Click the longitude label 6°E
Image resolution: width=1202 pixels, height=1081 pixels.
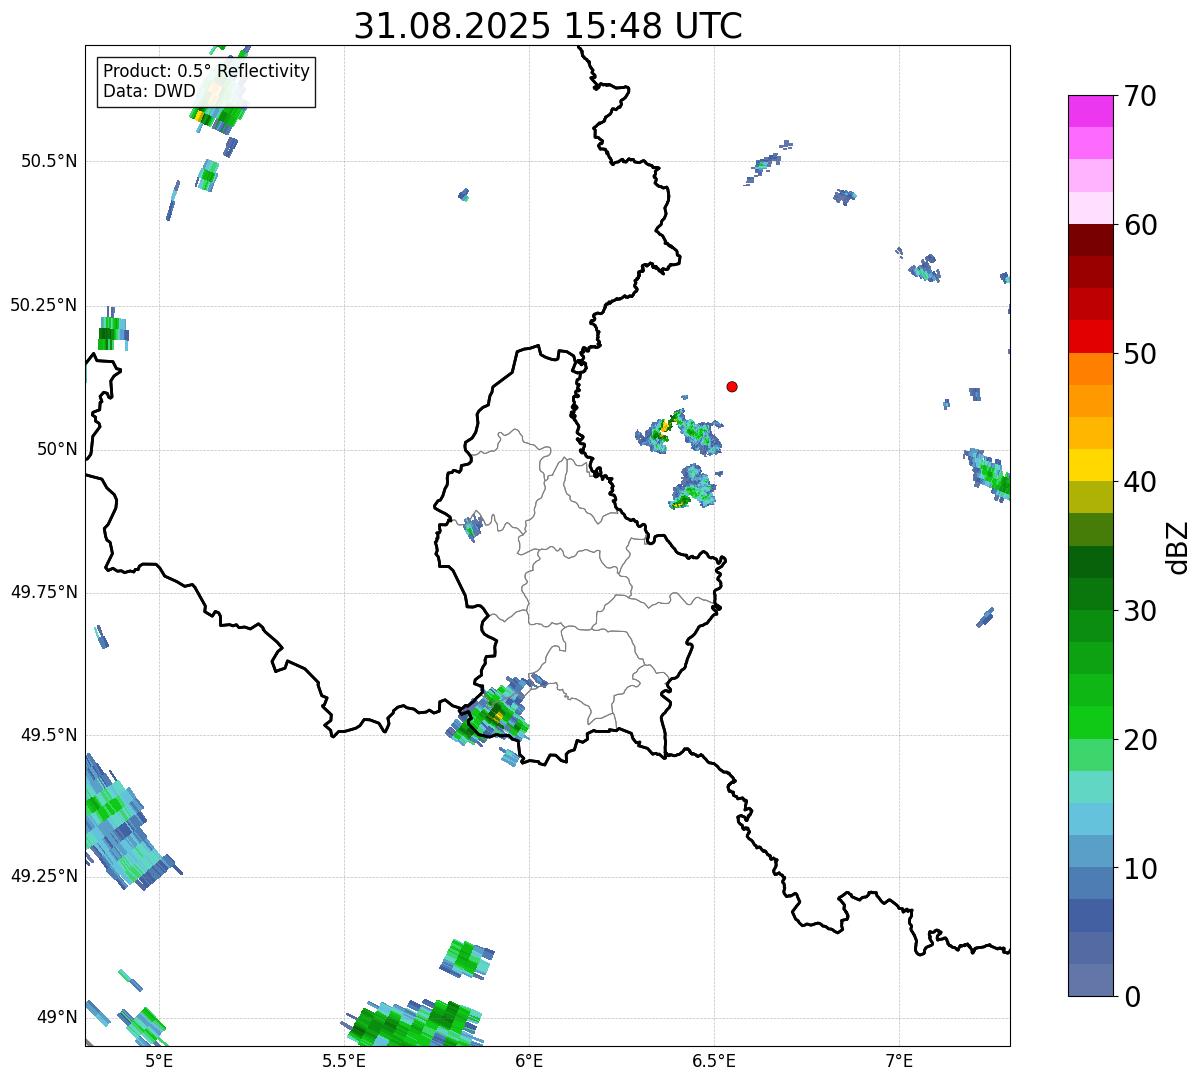coord(529,1061)
